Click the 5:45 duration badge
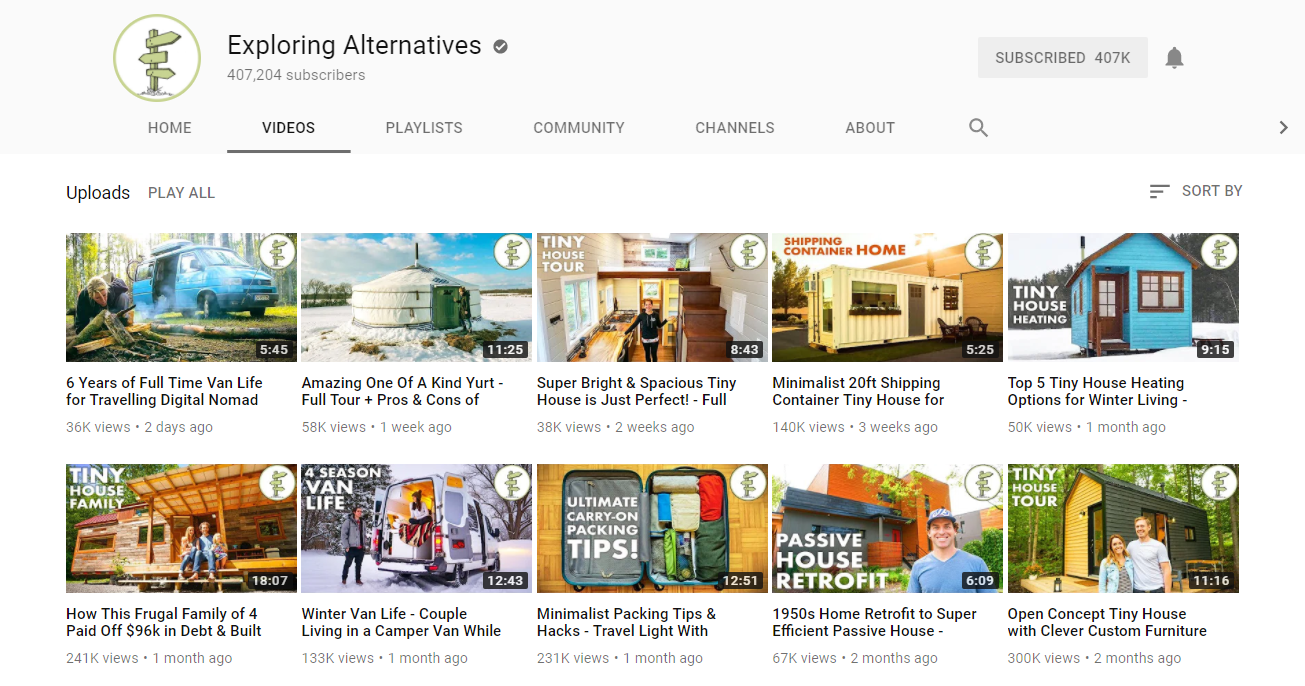This screenshot has width=1305, height=686. (x=273, y=350)
